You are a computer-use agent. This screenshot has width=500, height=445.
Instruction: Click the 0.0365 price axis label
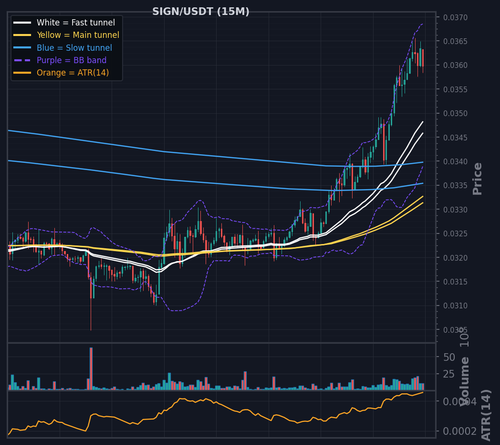click(455, 41)
